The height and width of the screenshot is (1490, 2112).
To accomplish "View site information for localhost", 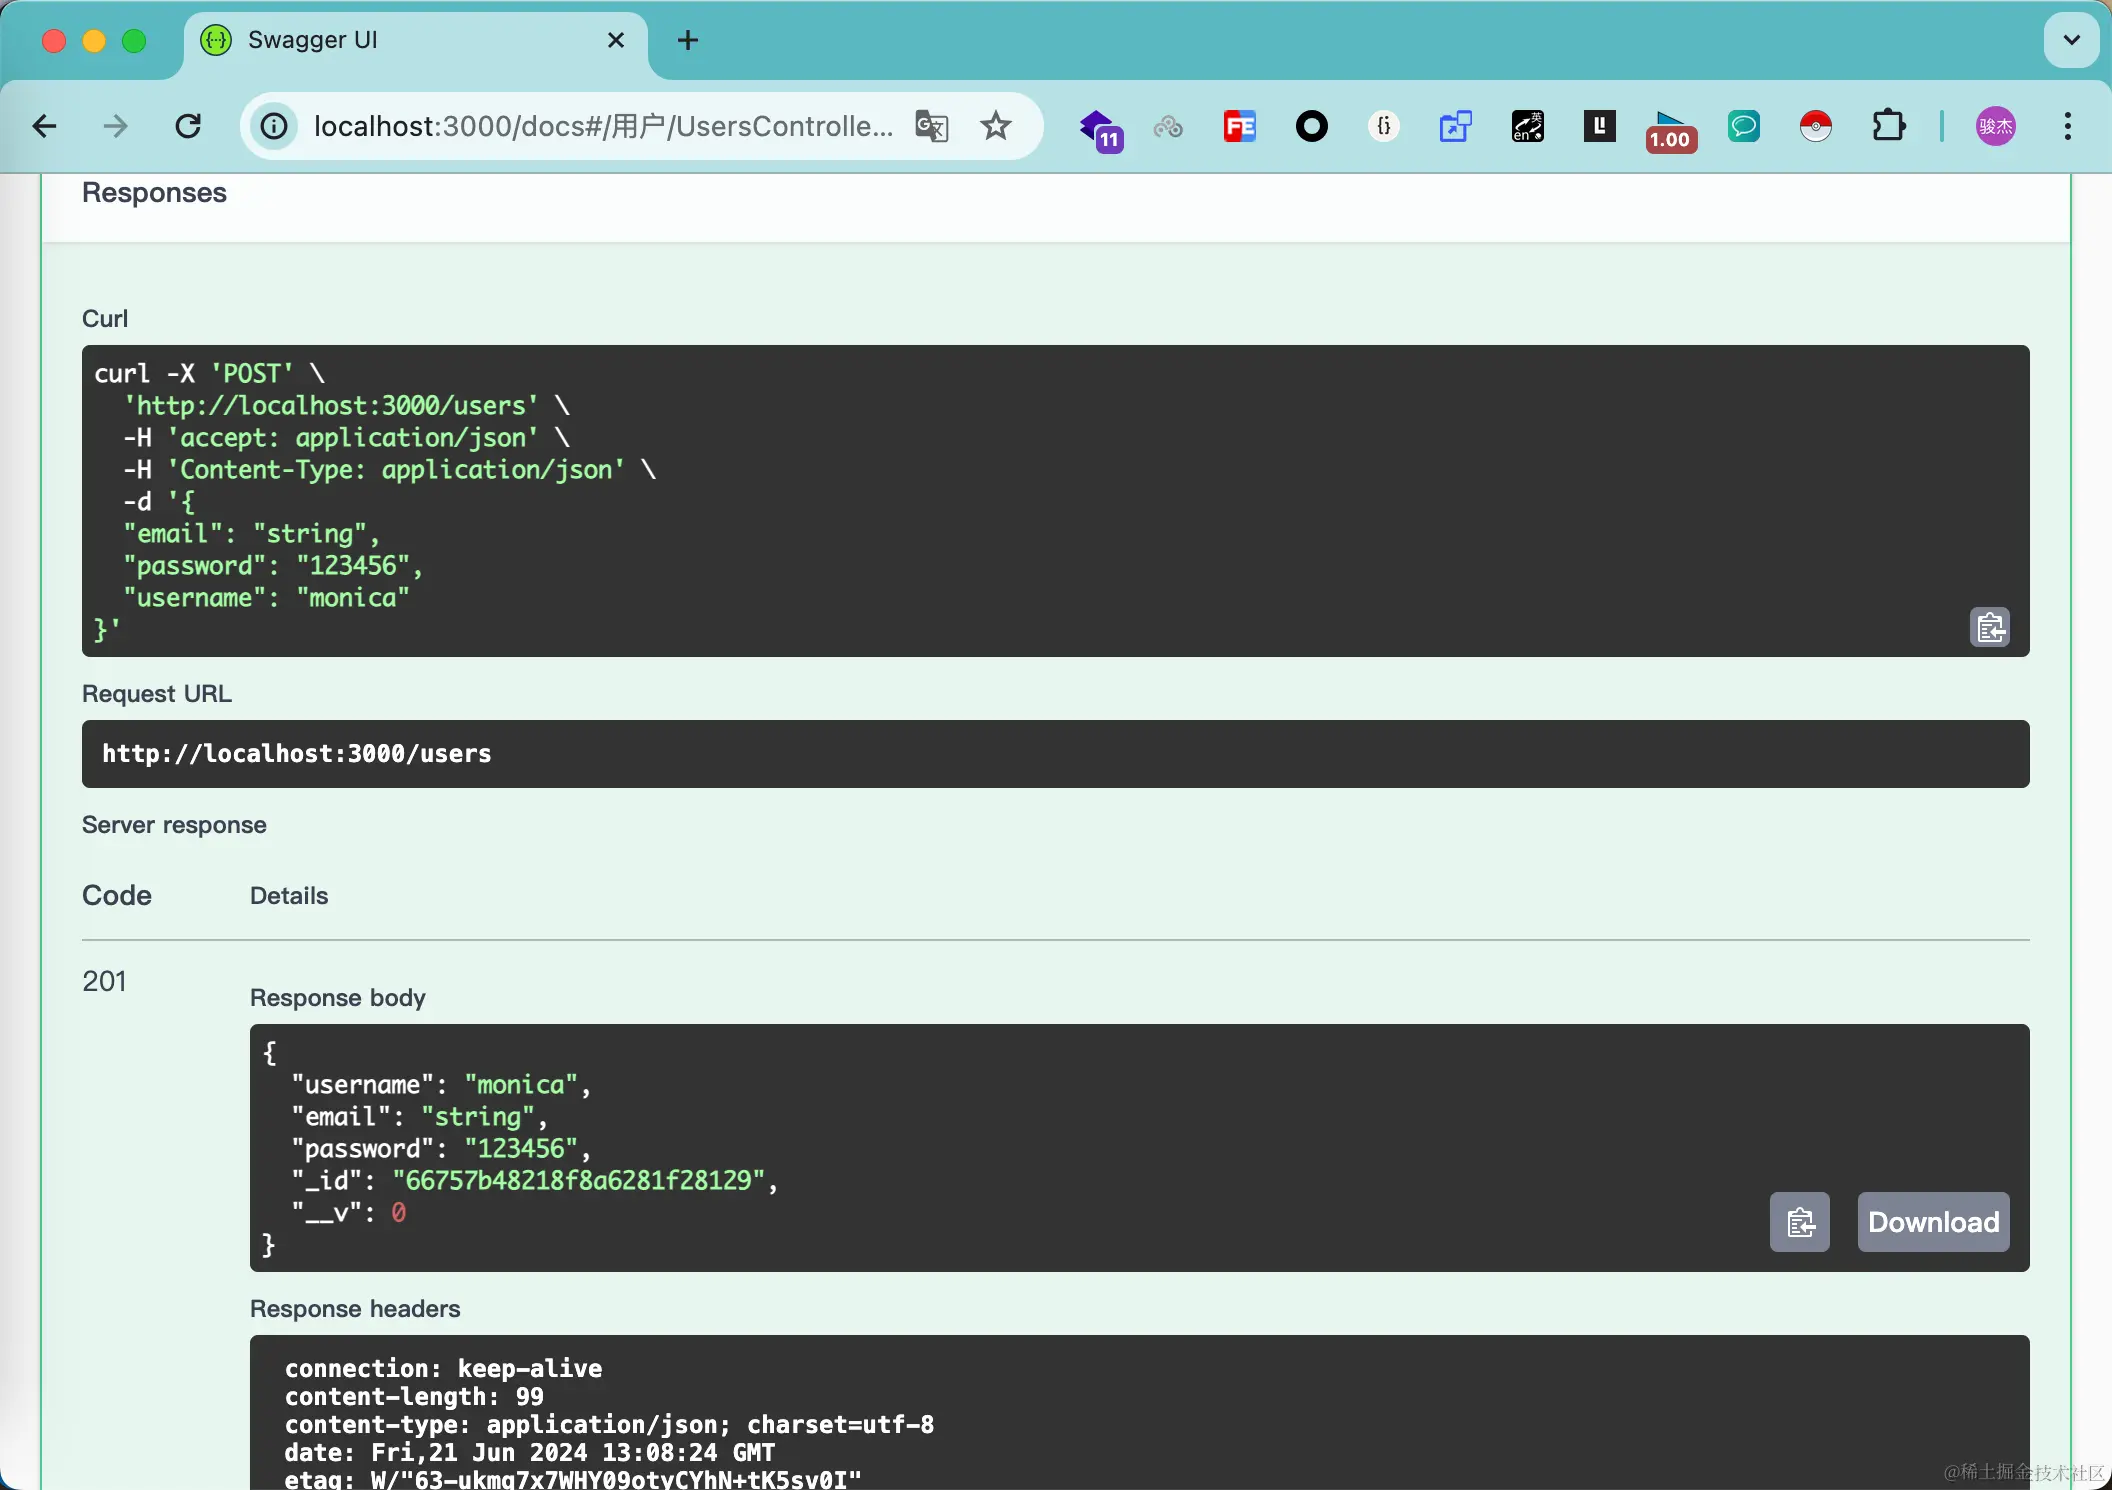I will pyautogui.click(x=274, y=127).
